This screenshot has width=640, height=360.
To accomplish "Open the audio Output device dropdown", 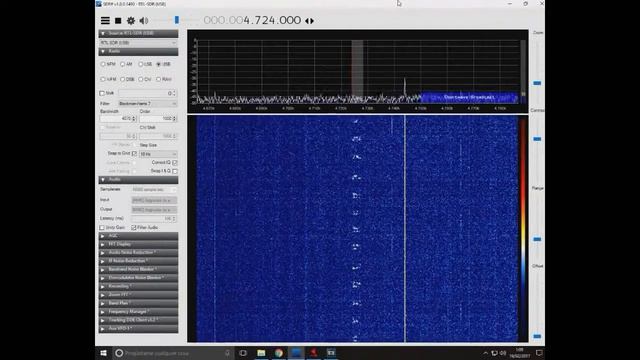I will (154, 209).
